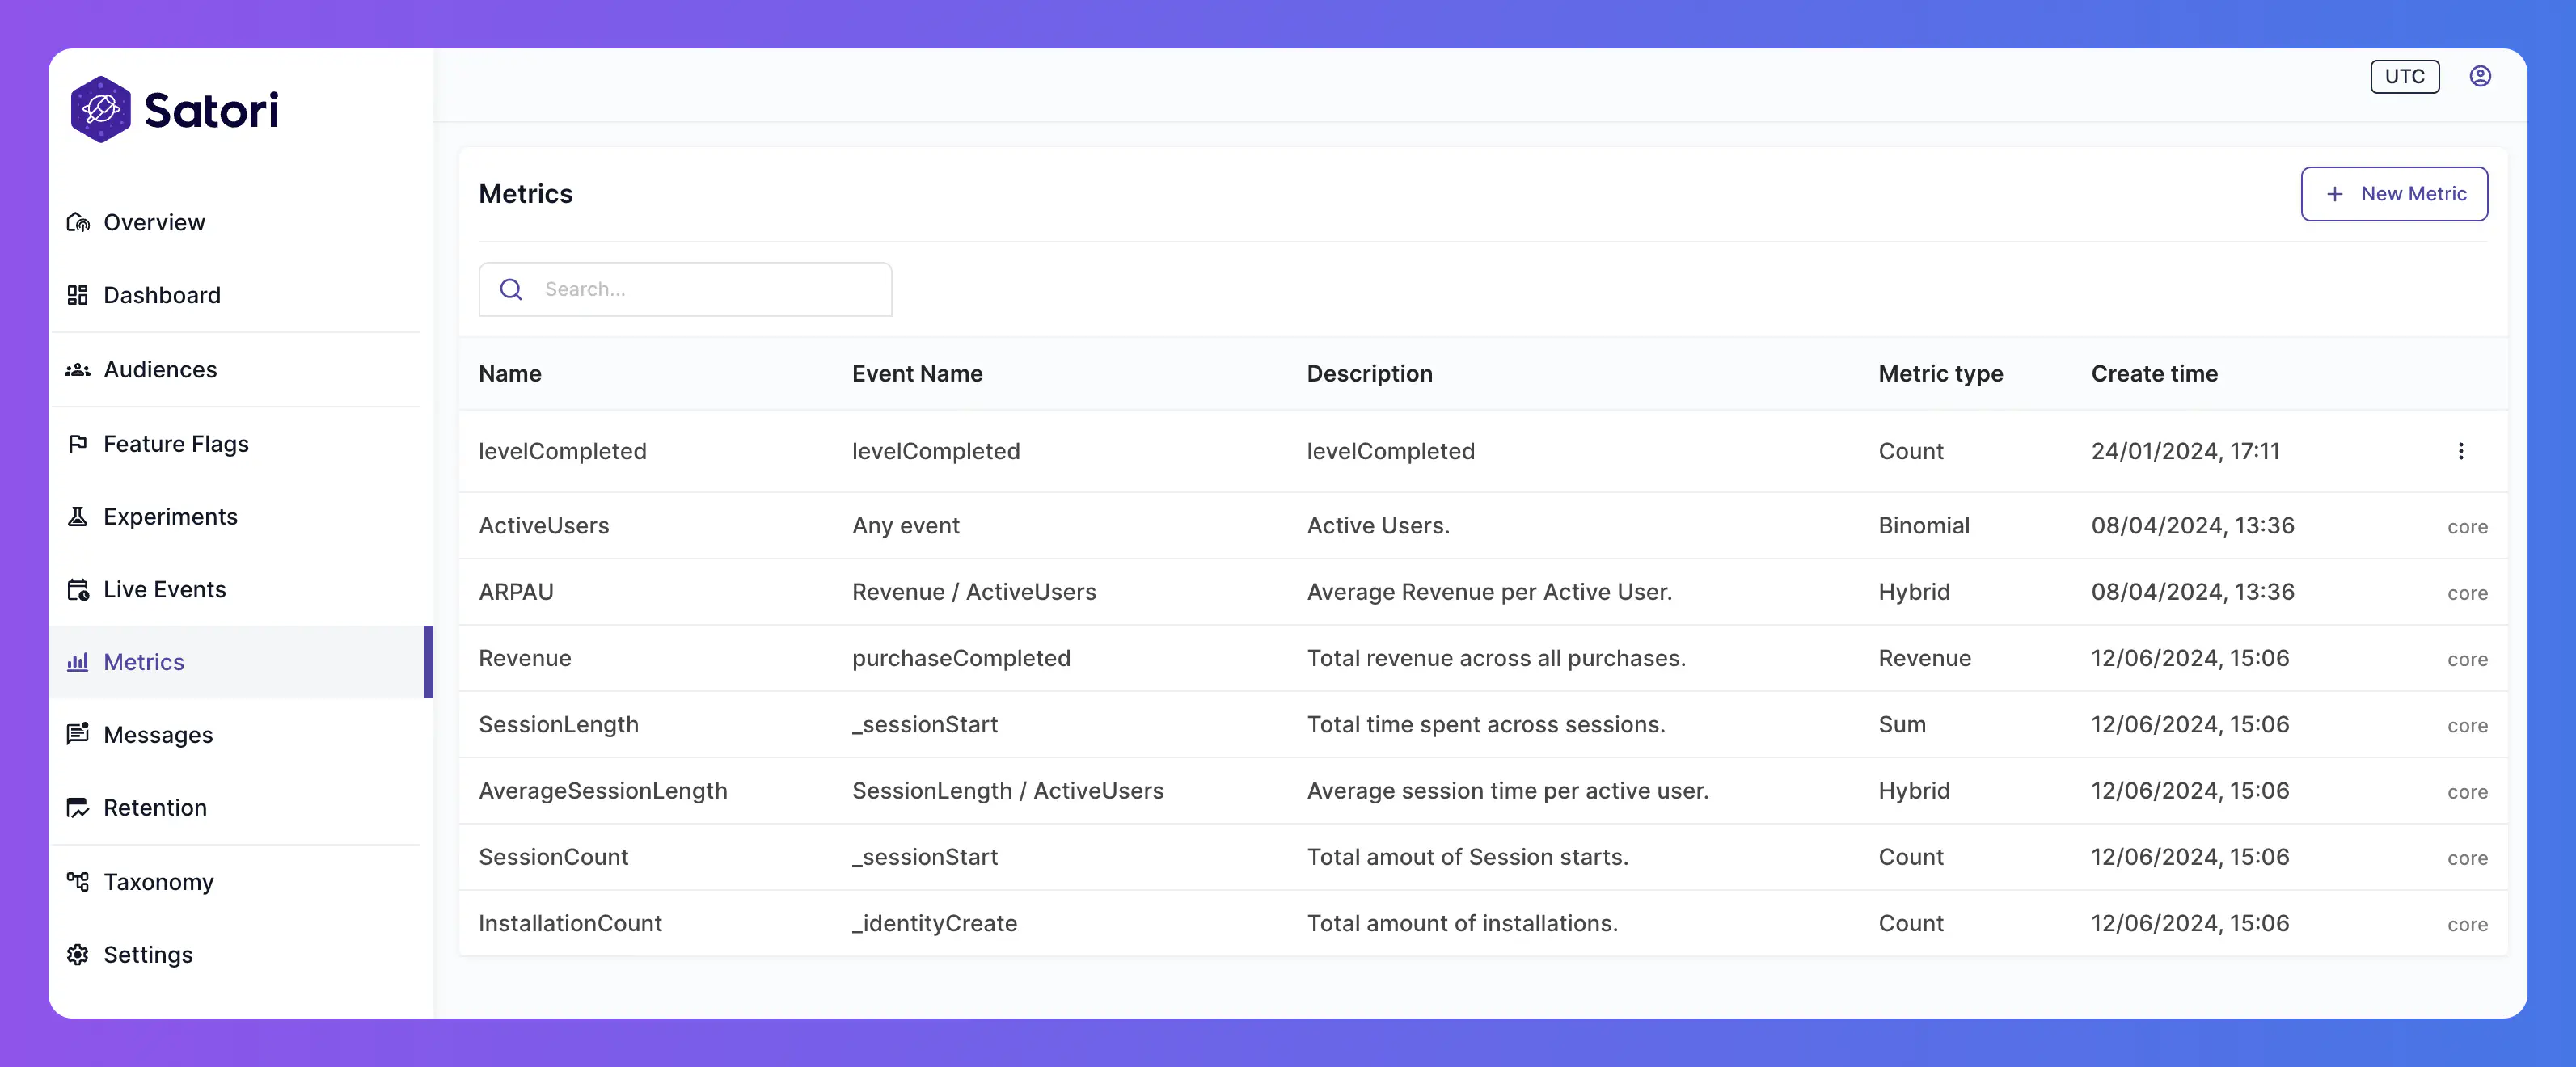This screenshot has width=2576, height=1067.
Task: Open Feature Flags section
Action: 175,441
